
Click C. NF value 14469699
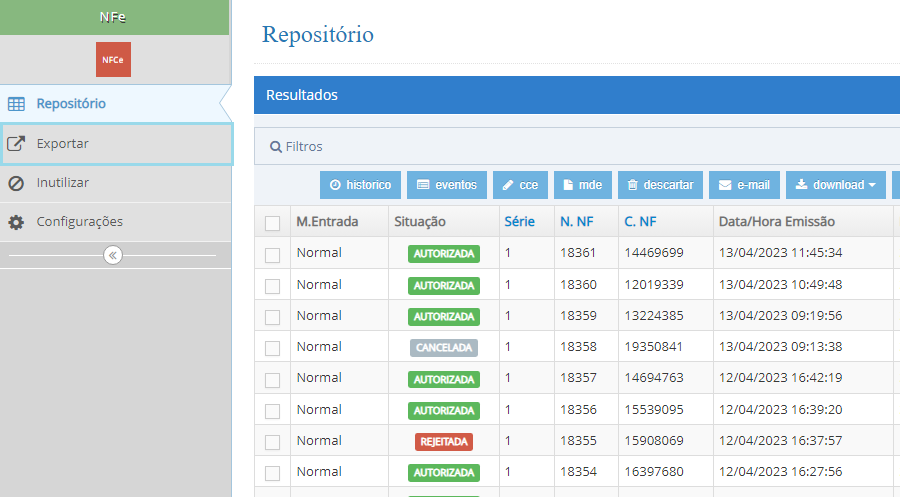[654, 253]
